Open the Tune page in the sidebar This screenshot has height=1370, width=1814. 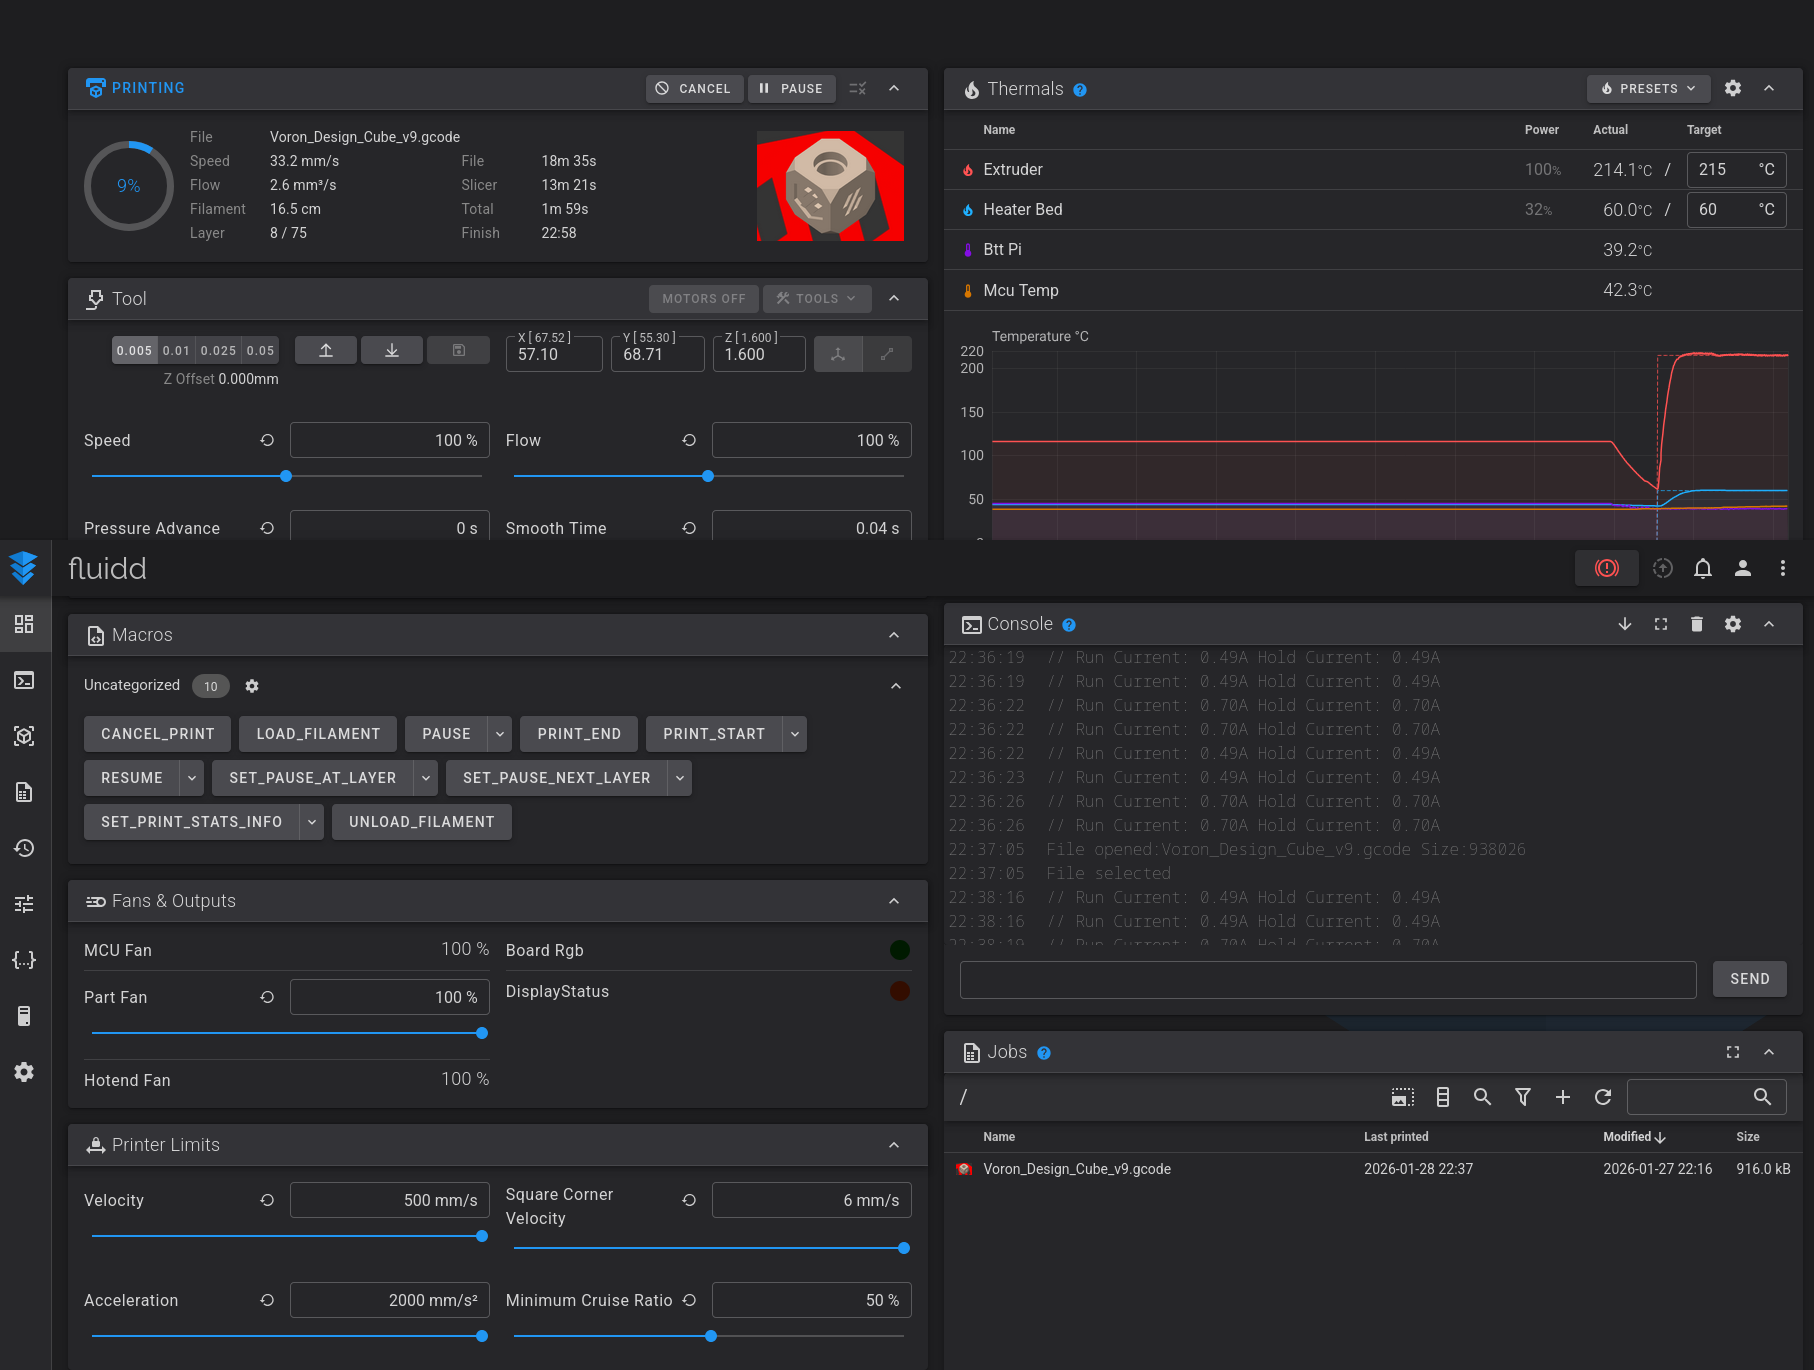[24, 904]
